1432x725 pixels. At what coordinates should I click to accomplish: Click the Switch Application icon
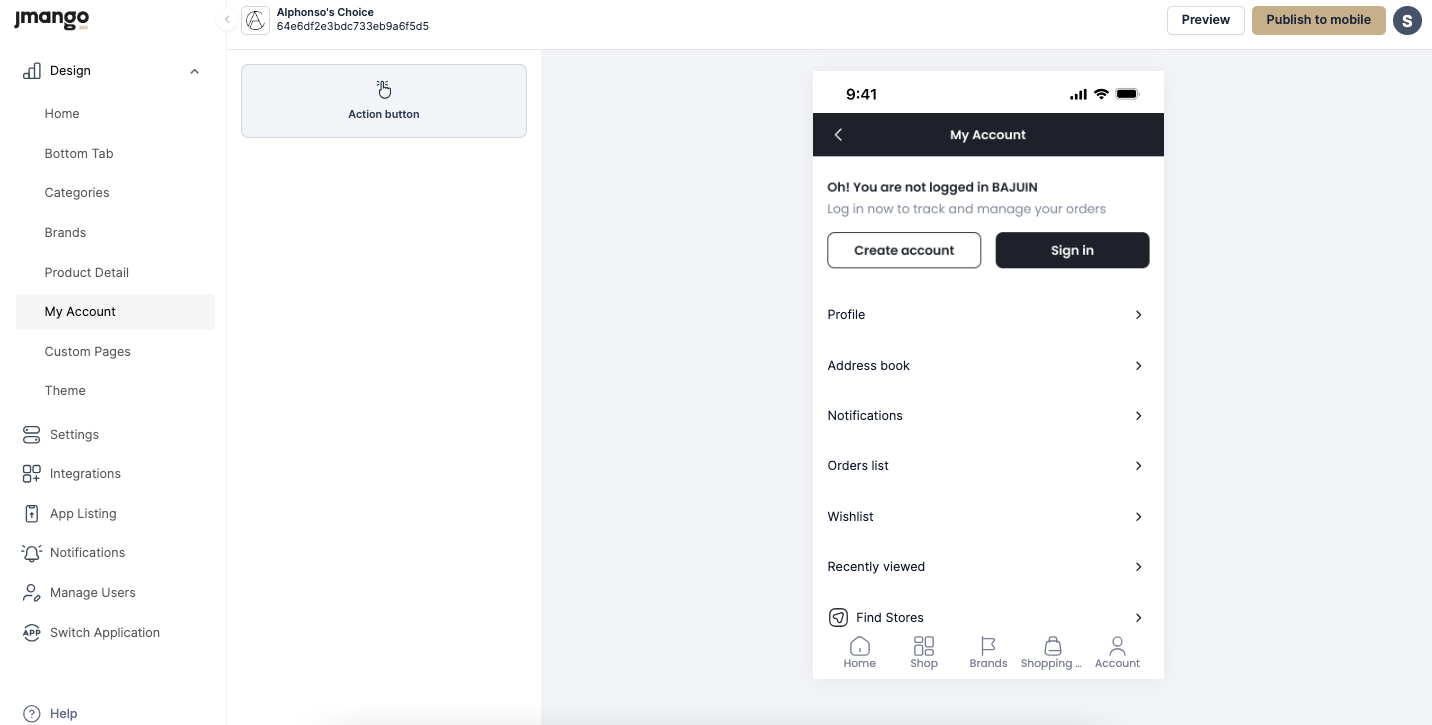pyautogui.click(x=31, y=632)
